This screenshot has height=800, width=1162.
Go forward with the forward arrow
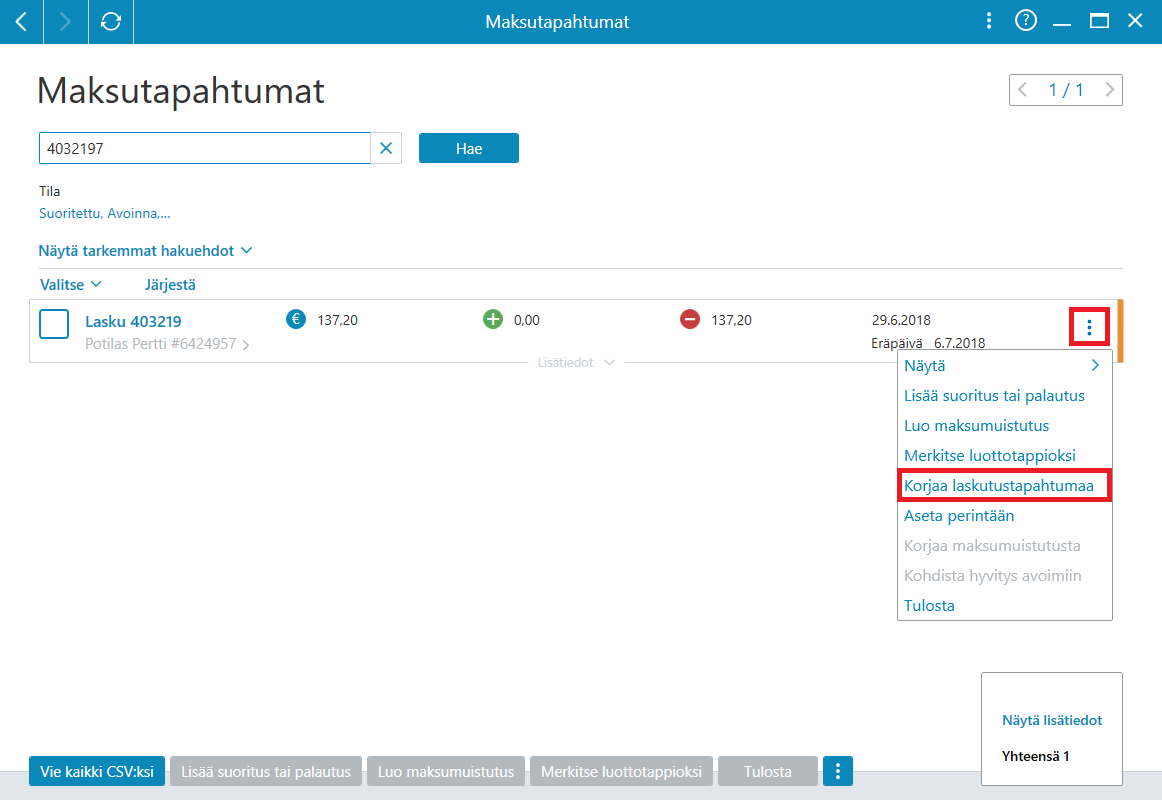[65, 21]
